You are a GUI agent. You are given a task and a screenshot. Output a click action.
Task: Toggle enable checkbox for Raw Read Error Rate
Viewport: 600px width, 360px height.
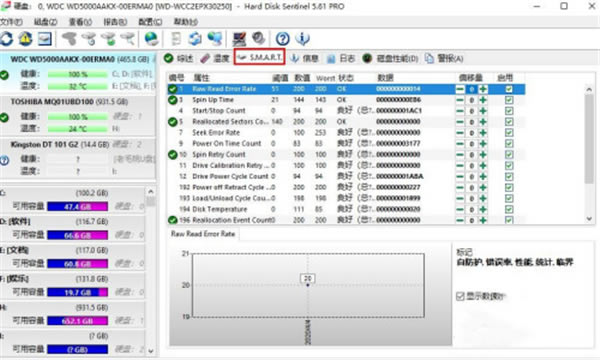pos(509,89)
